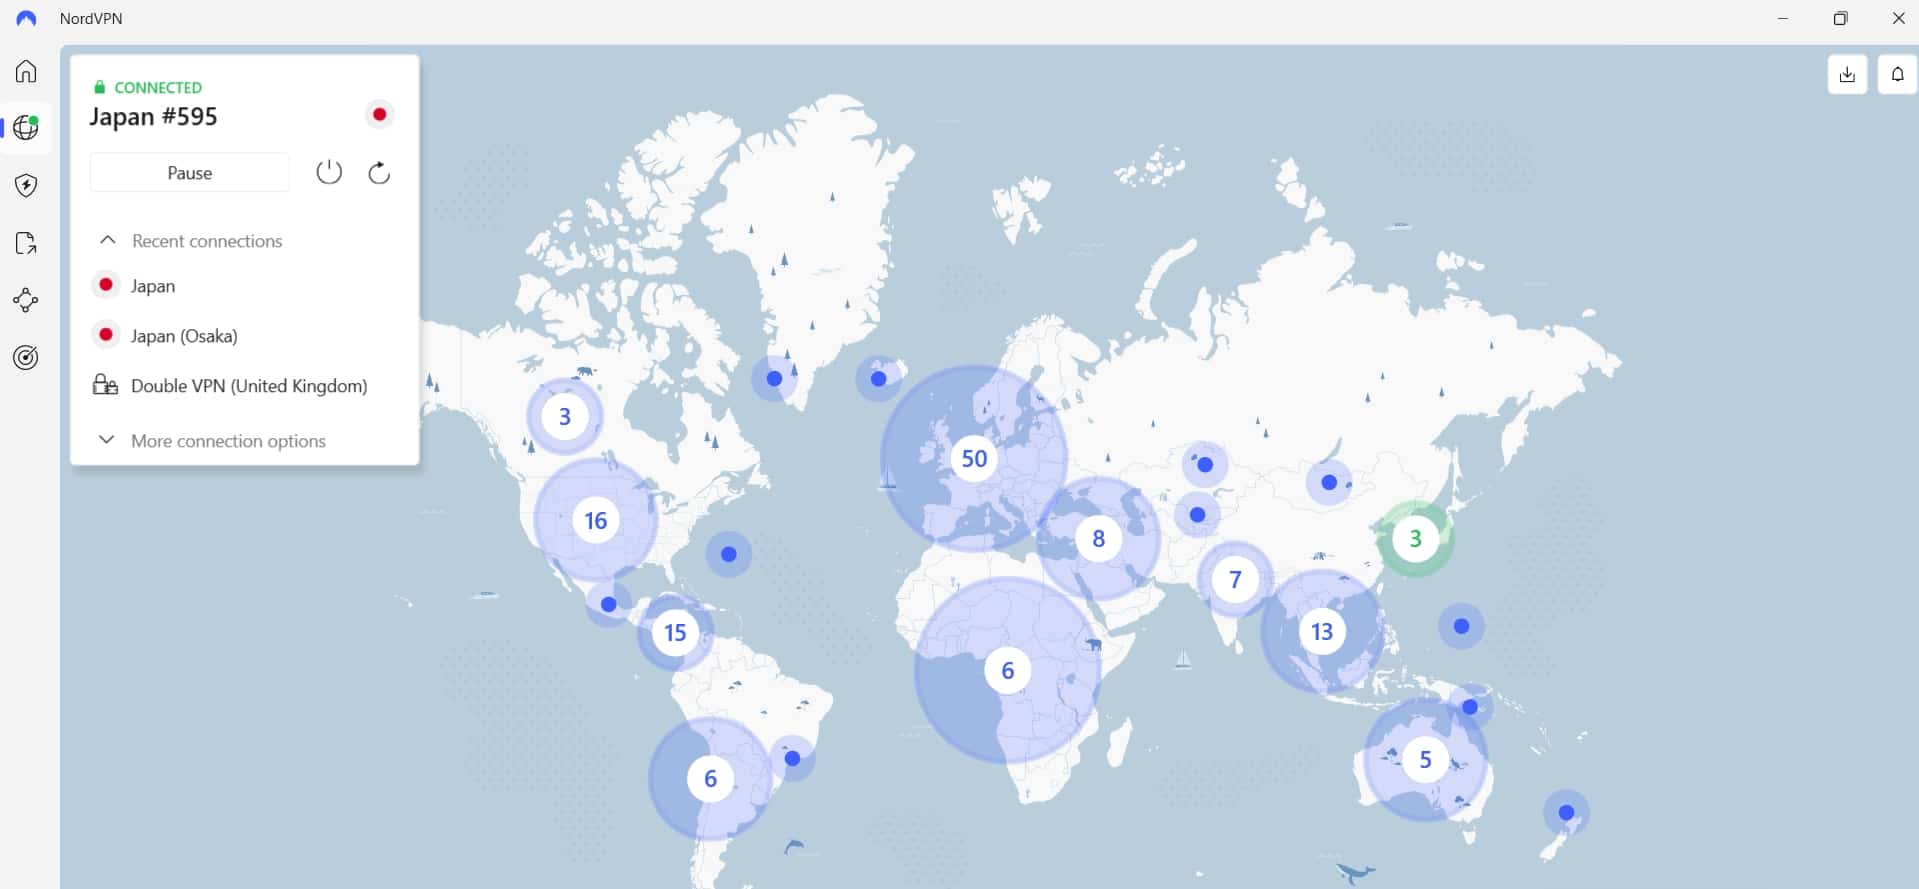1919x889 pixels.
Task: Click the cluster marked 6 in South America
Action: 710,778
